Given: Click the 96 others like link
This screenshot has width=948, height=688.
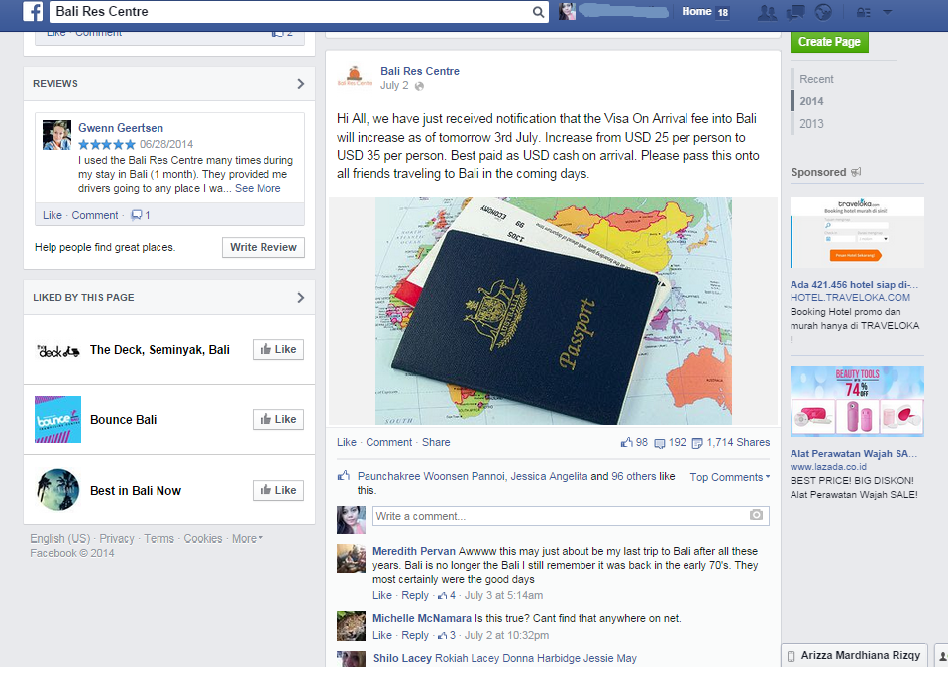Looking at the screenshot, I should click(634, 476).
